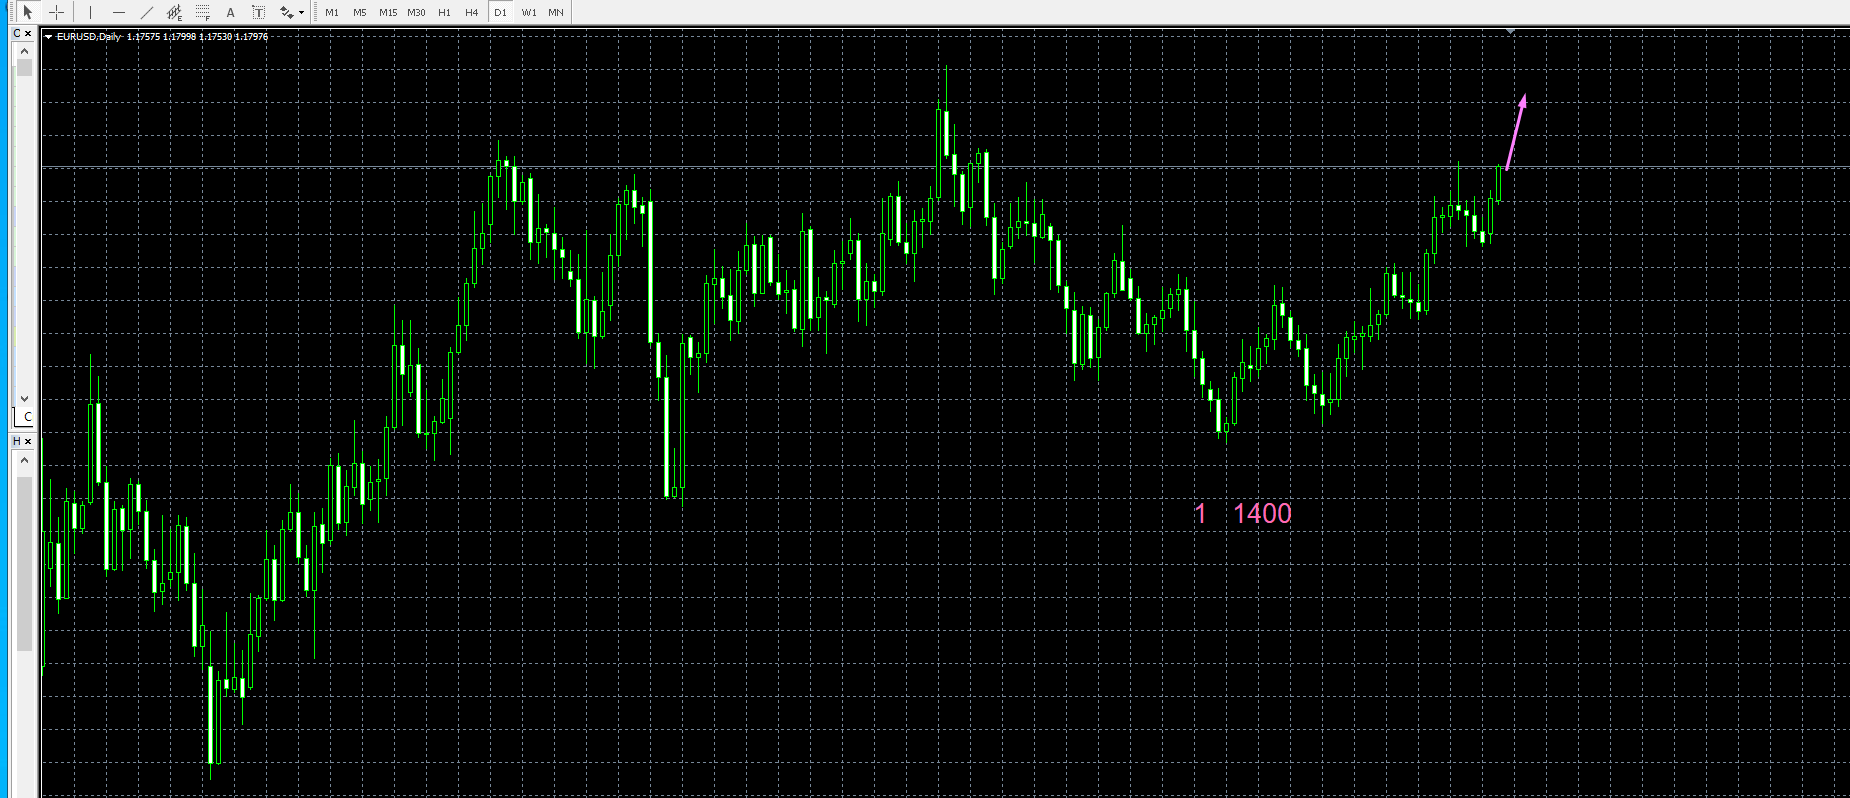
Task: Click the arrows objects tool icon
Action: pyautogui.click(x=286, y=12)
